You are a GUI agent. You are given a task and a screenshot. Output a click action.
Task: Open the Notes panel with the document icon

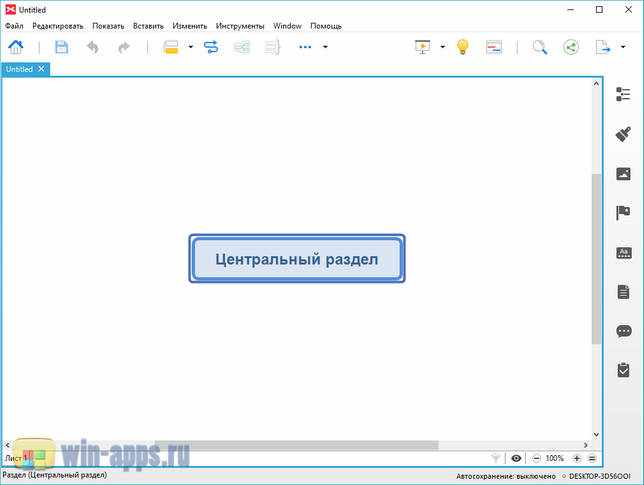623,292
